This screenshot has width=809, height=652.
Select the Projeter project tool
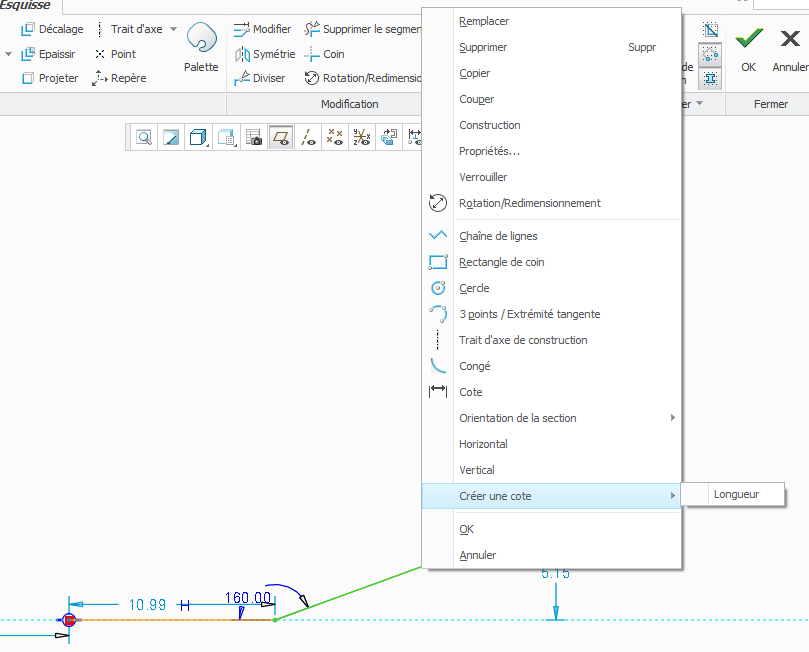pos(50,78)
